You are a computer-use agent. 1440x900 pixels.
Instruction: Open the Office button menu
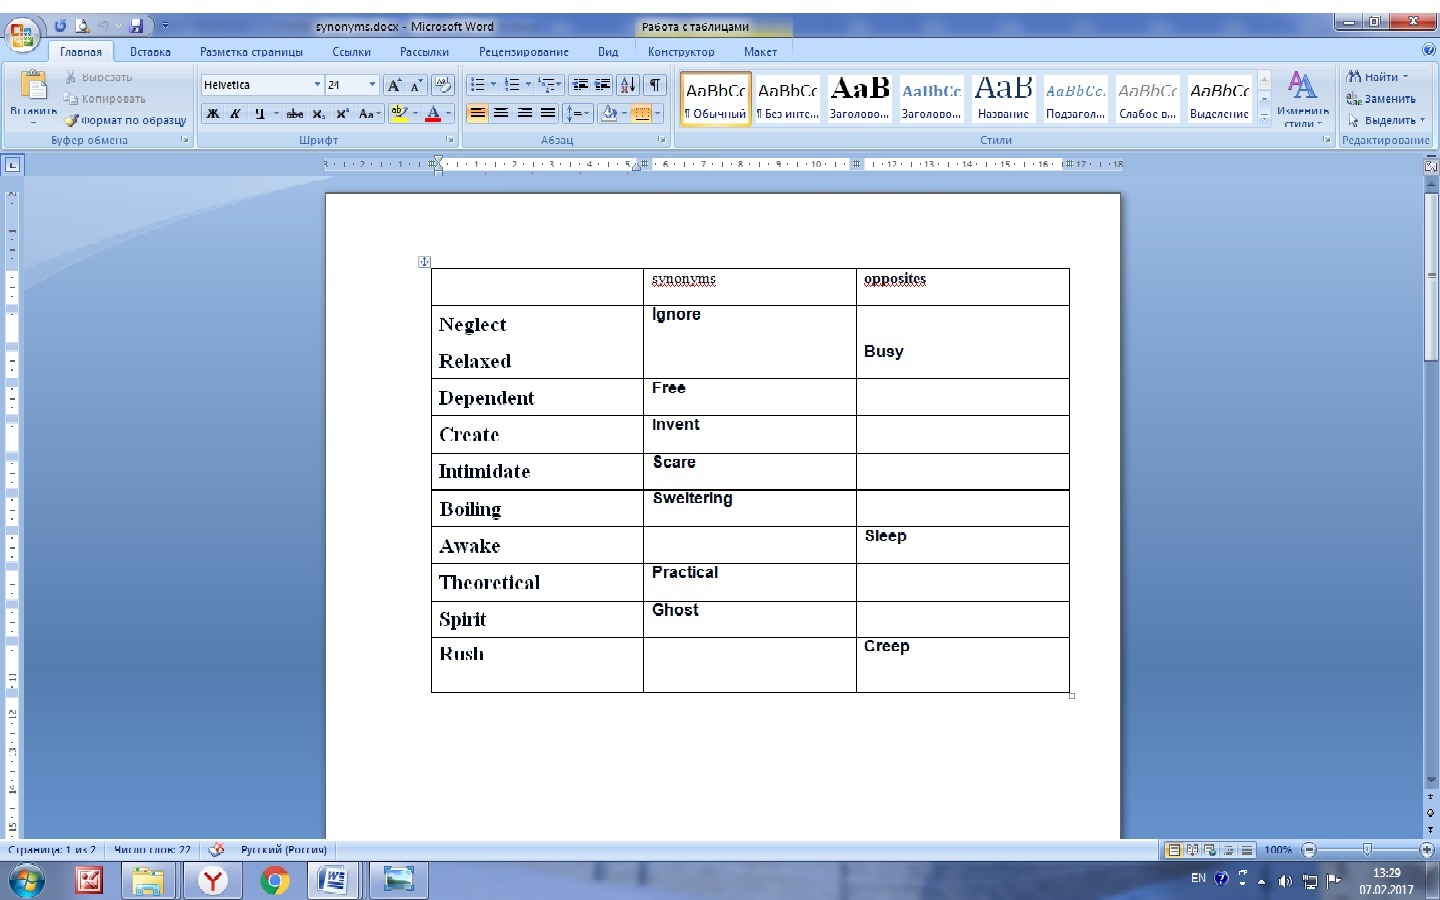click(x=21, y=35)
